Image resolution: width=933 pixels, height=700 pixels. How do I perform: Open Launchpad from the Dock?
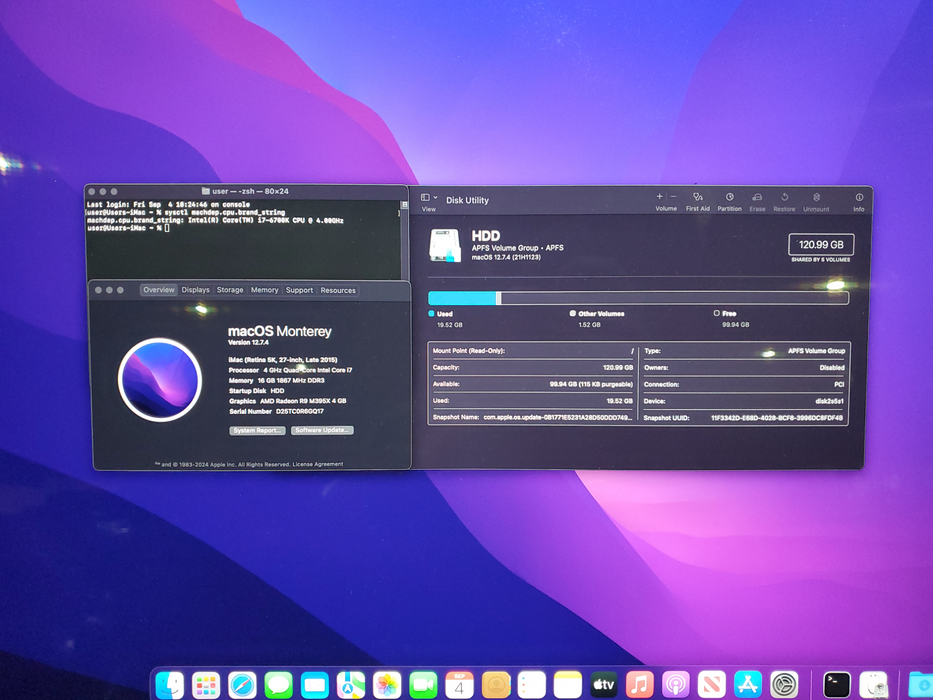(206, 685)
